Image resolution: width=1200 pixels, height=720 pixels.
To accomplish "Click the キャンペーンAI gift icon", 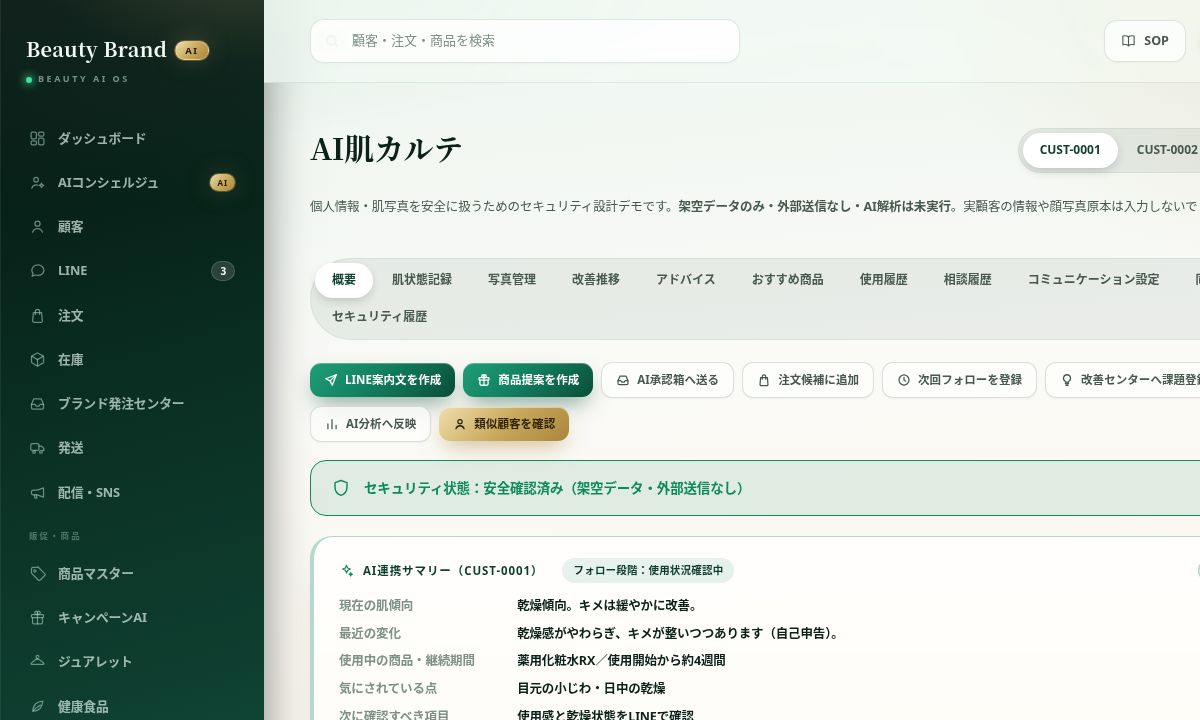I will (38, 618).
